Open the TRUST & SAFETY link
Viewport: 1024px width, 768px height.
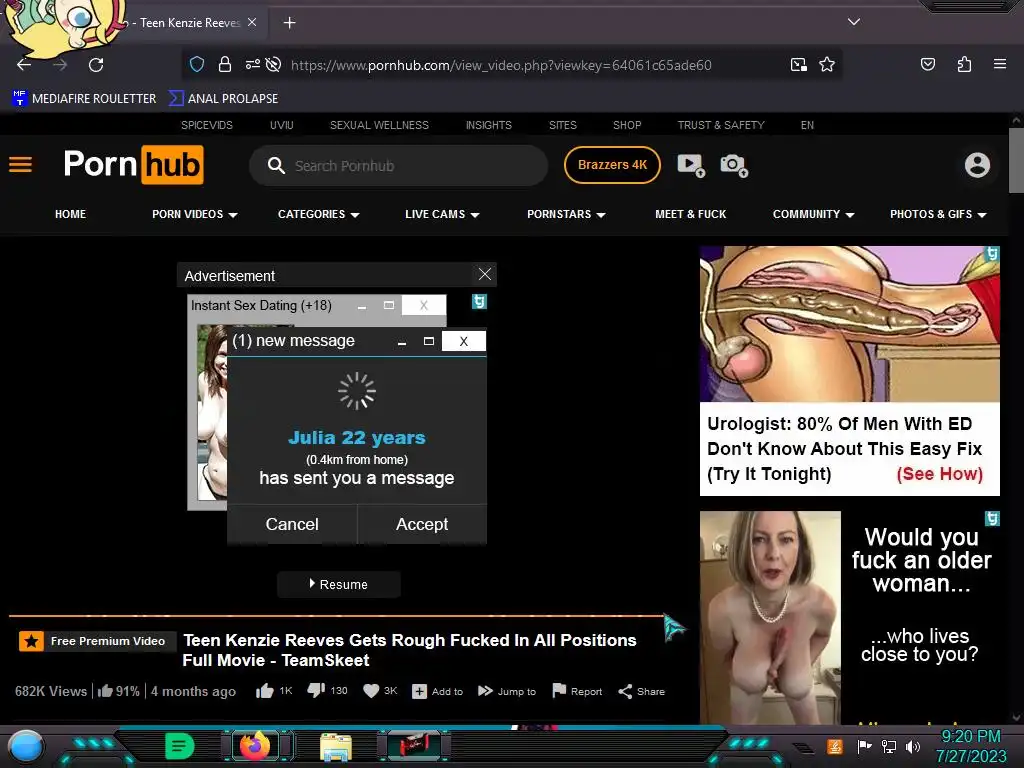[721, 125]
